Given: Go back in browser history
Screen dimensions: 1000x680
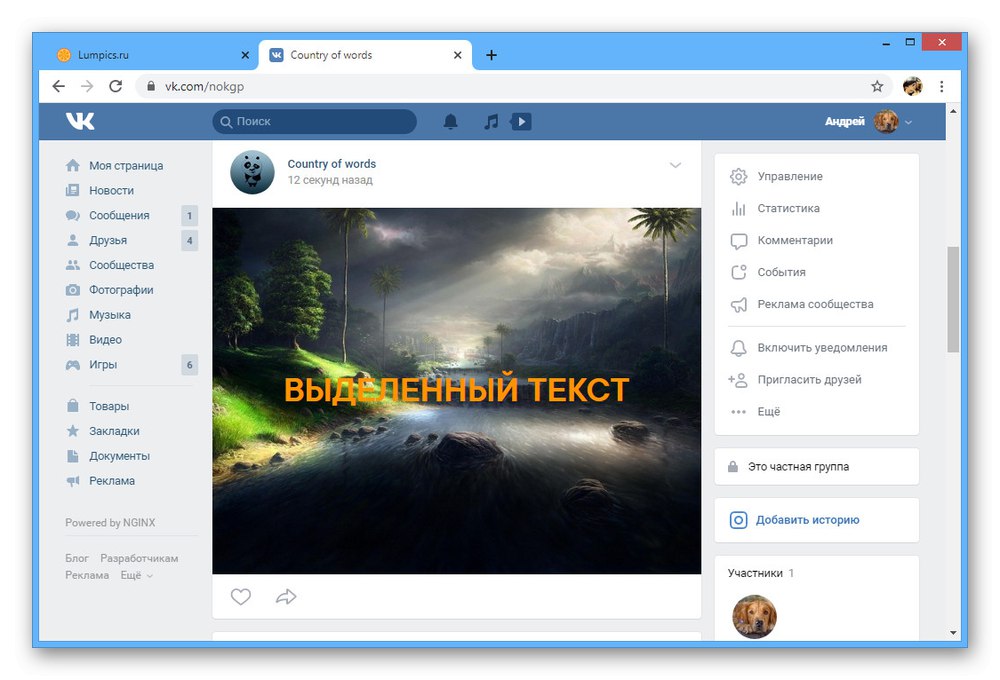Looking at the screenshot, I should pyautogui.click(x=59, y=86).
